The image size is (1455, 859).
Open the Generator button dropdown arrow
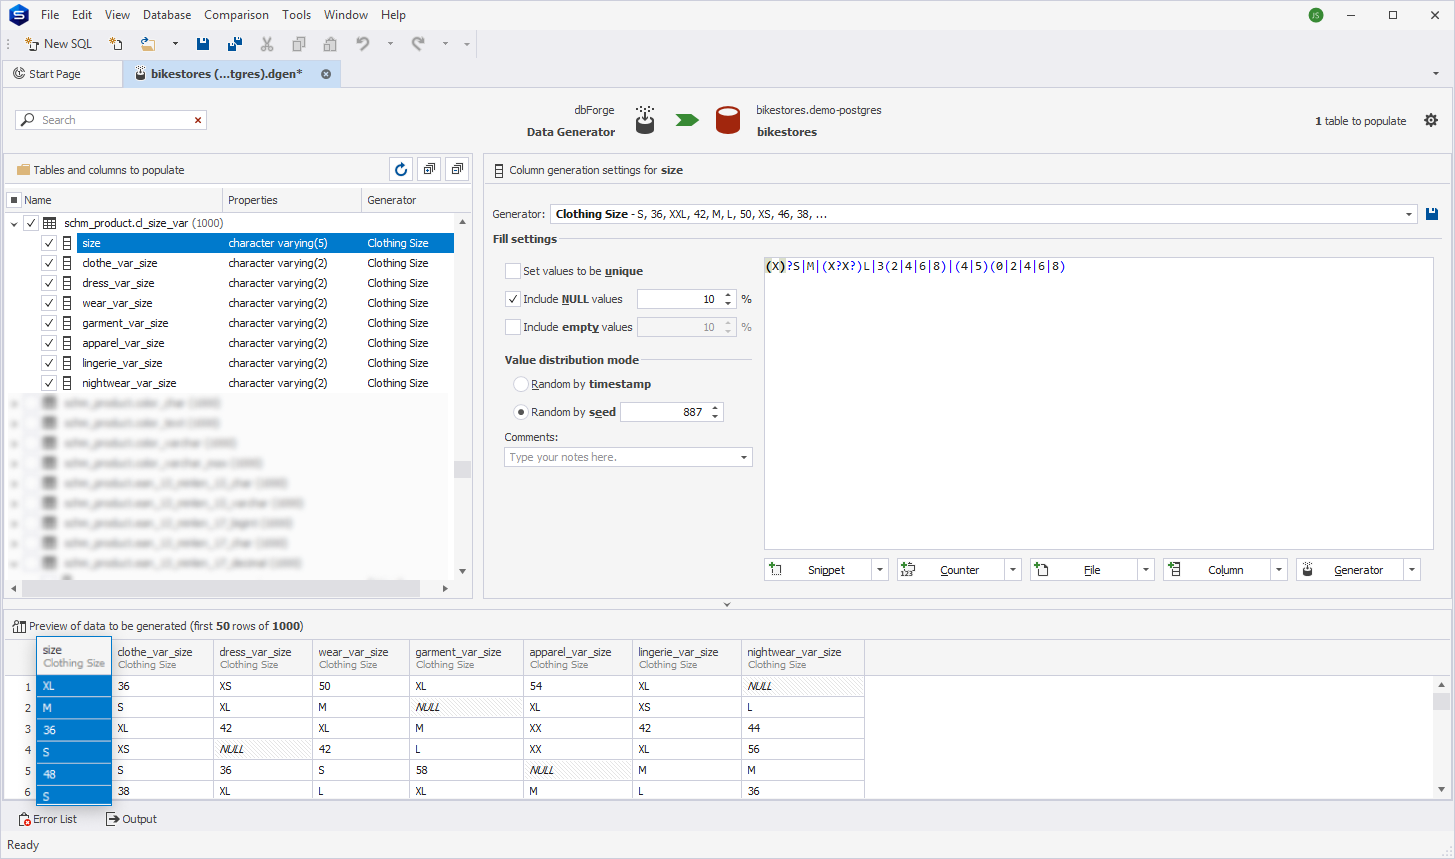[1412, 570]
